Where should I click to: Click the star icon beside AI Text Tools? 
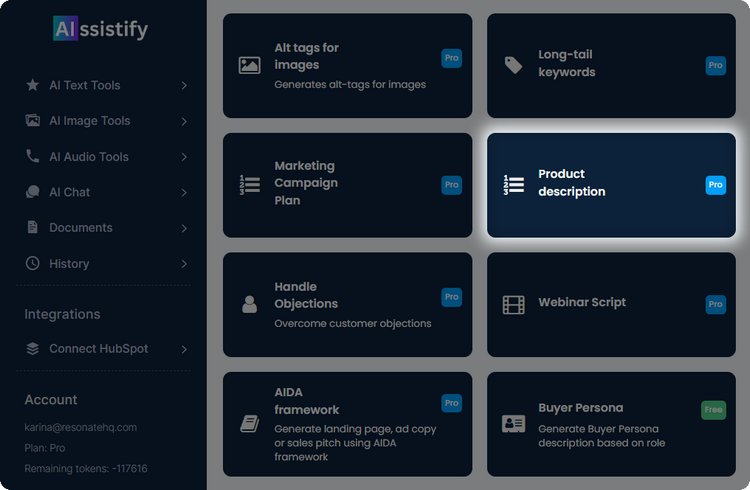click(33, 85)
